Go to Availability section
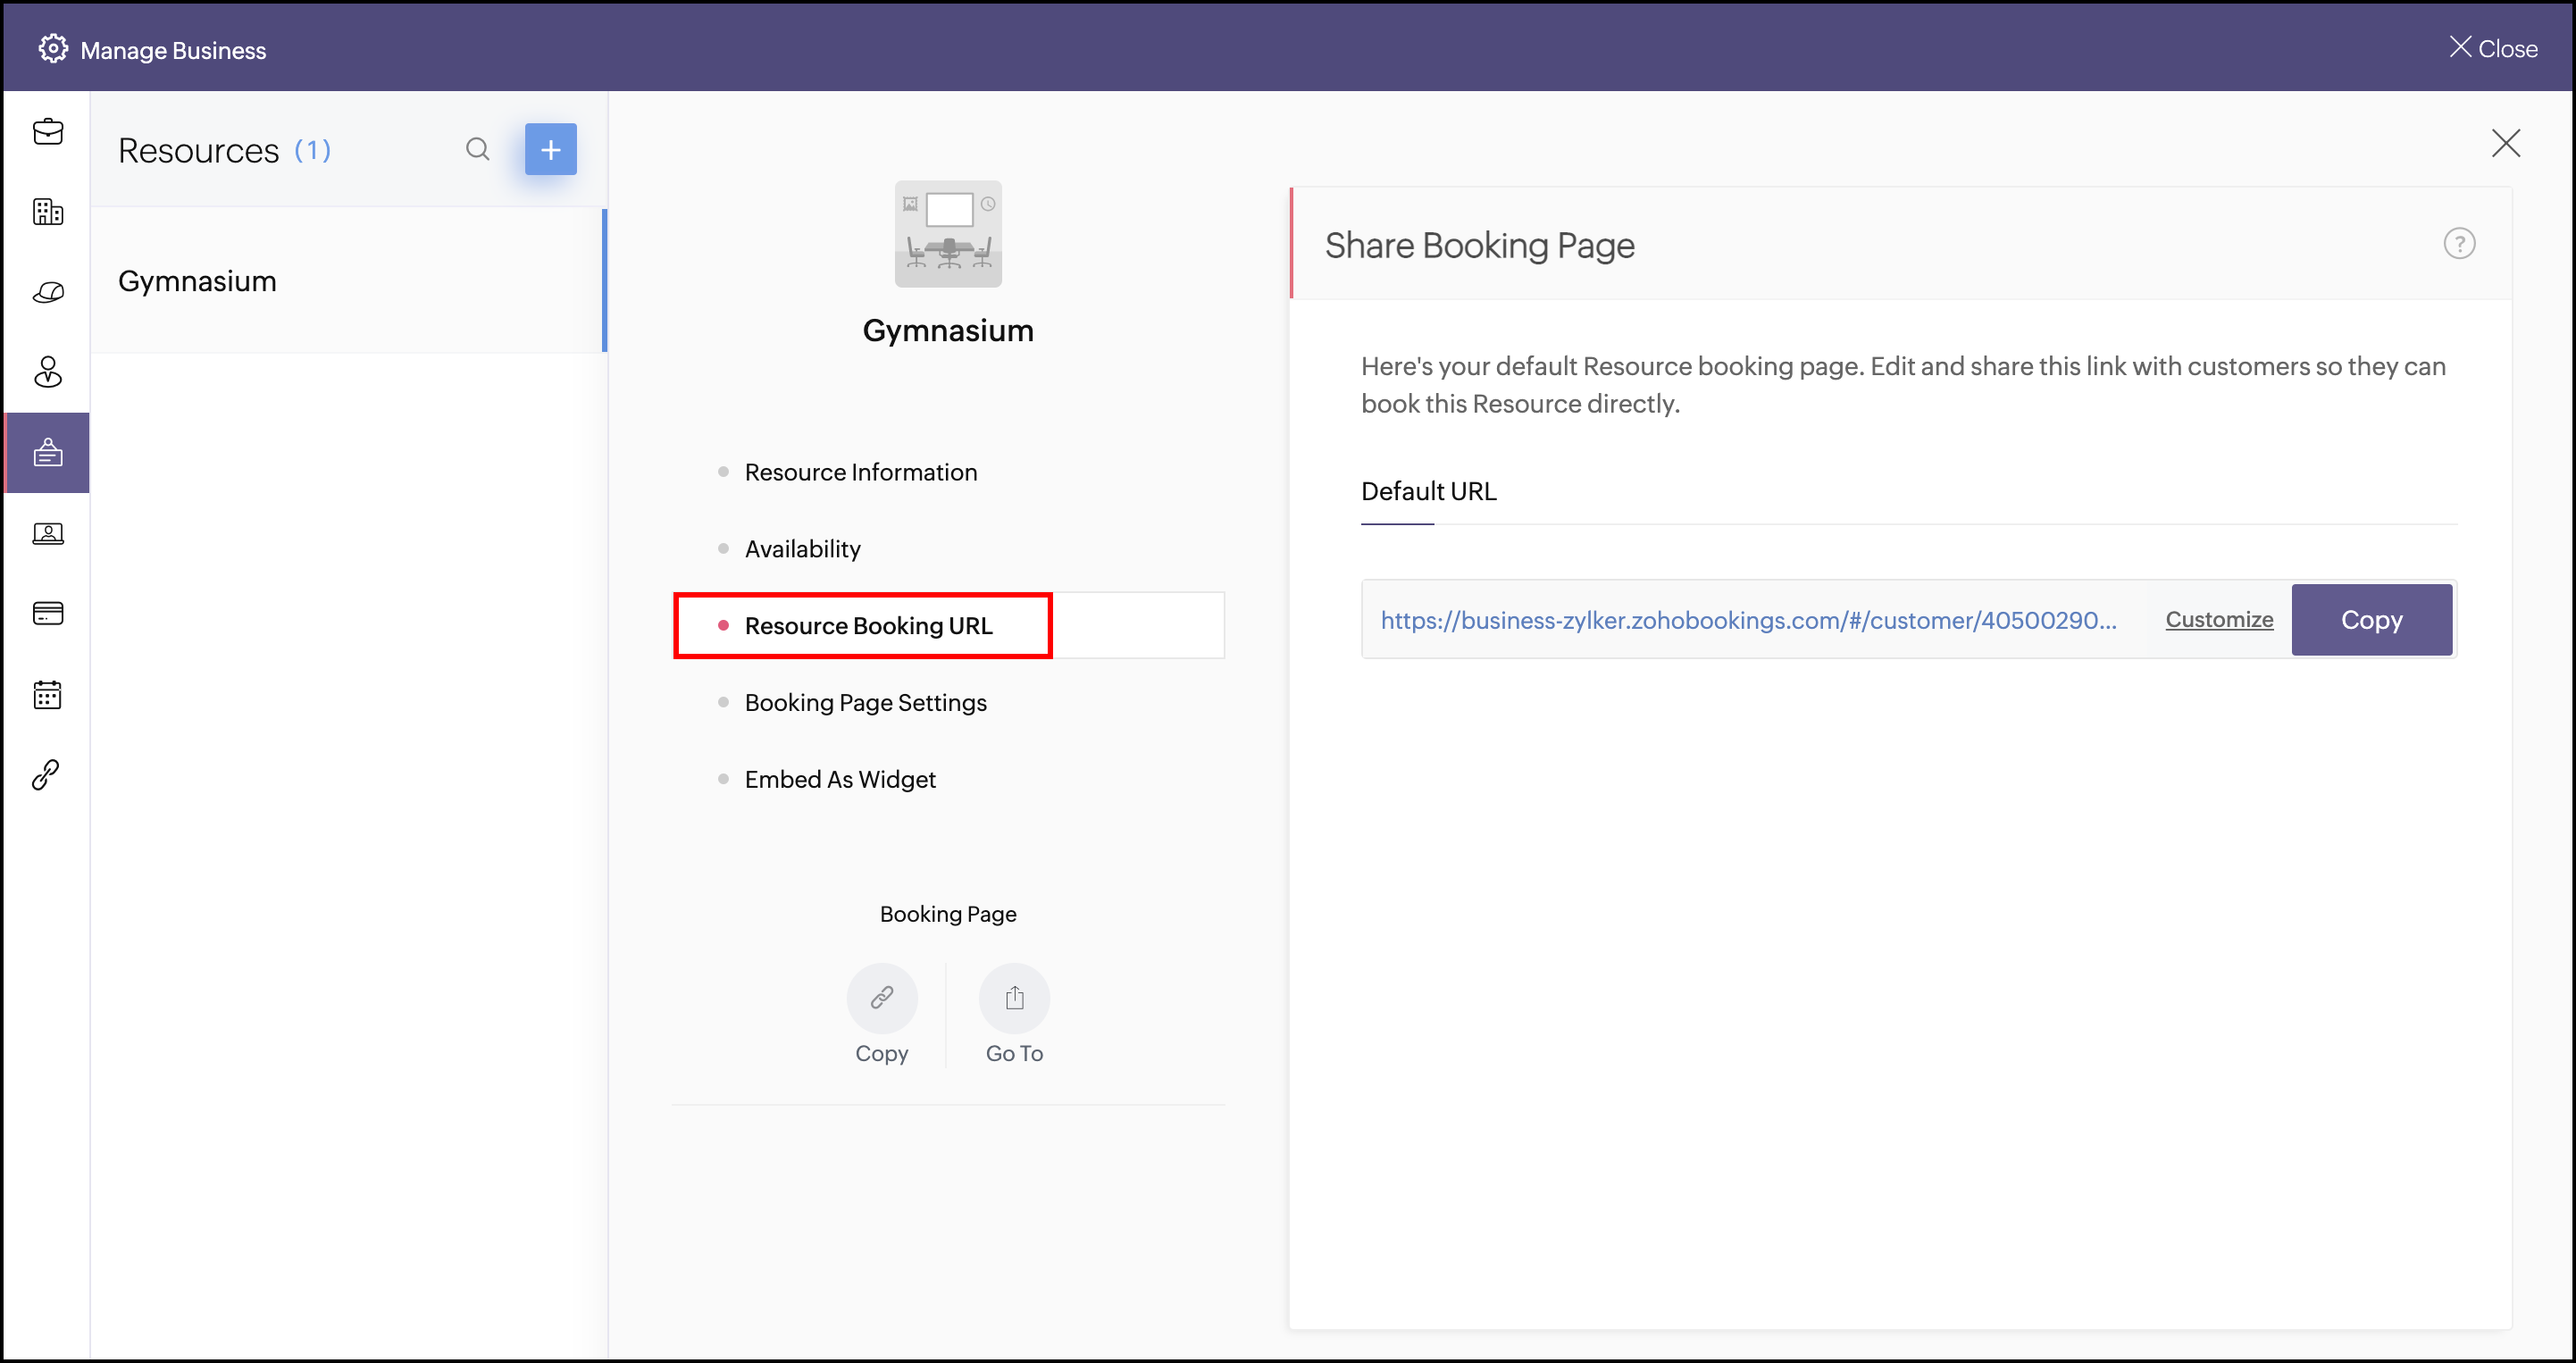 click(x=802, y=549)
